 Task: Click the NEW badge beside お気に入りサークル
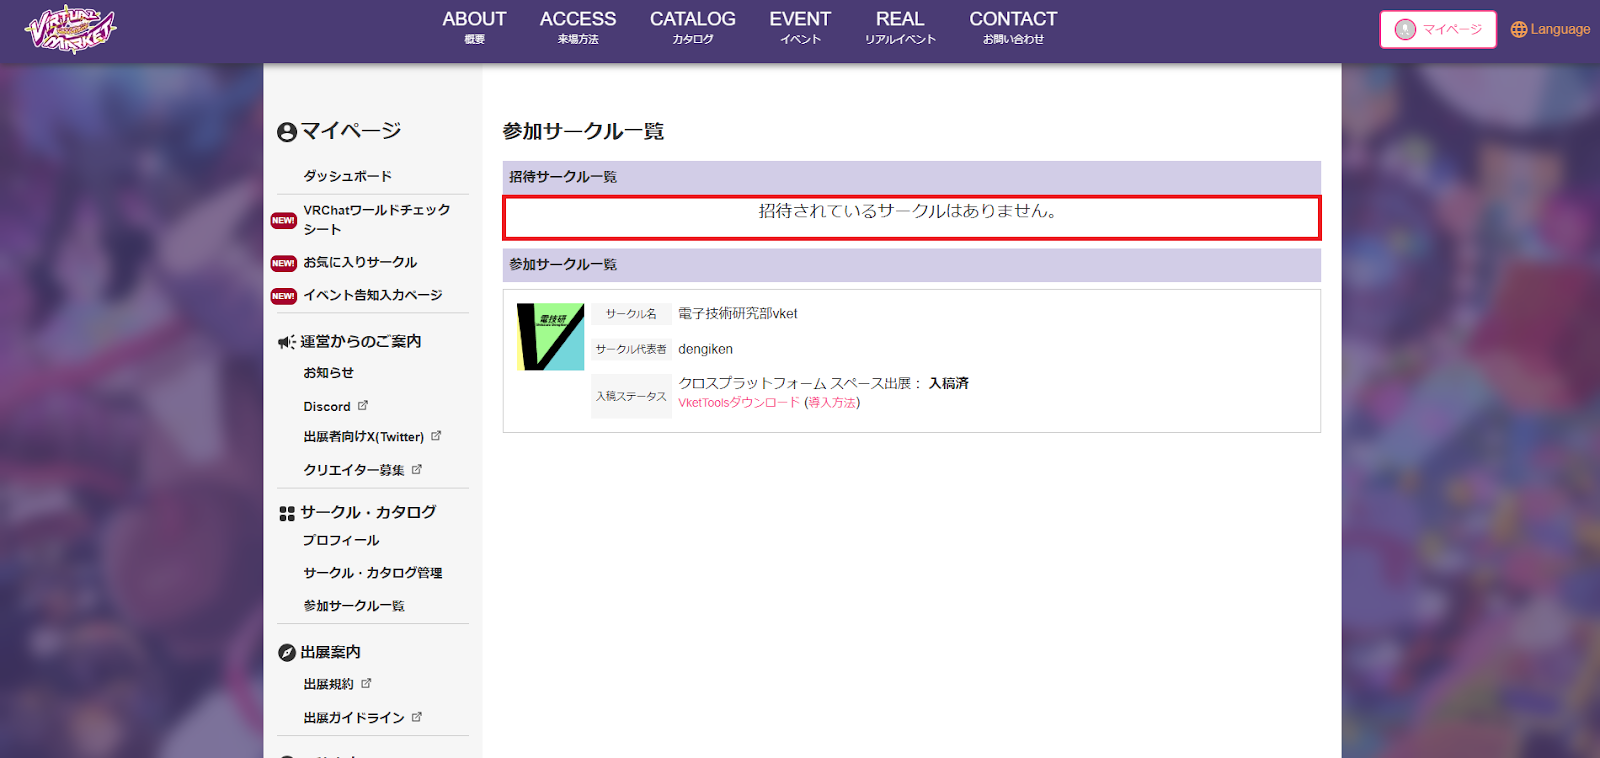coord(283,263)
